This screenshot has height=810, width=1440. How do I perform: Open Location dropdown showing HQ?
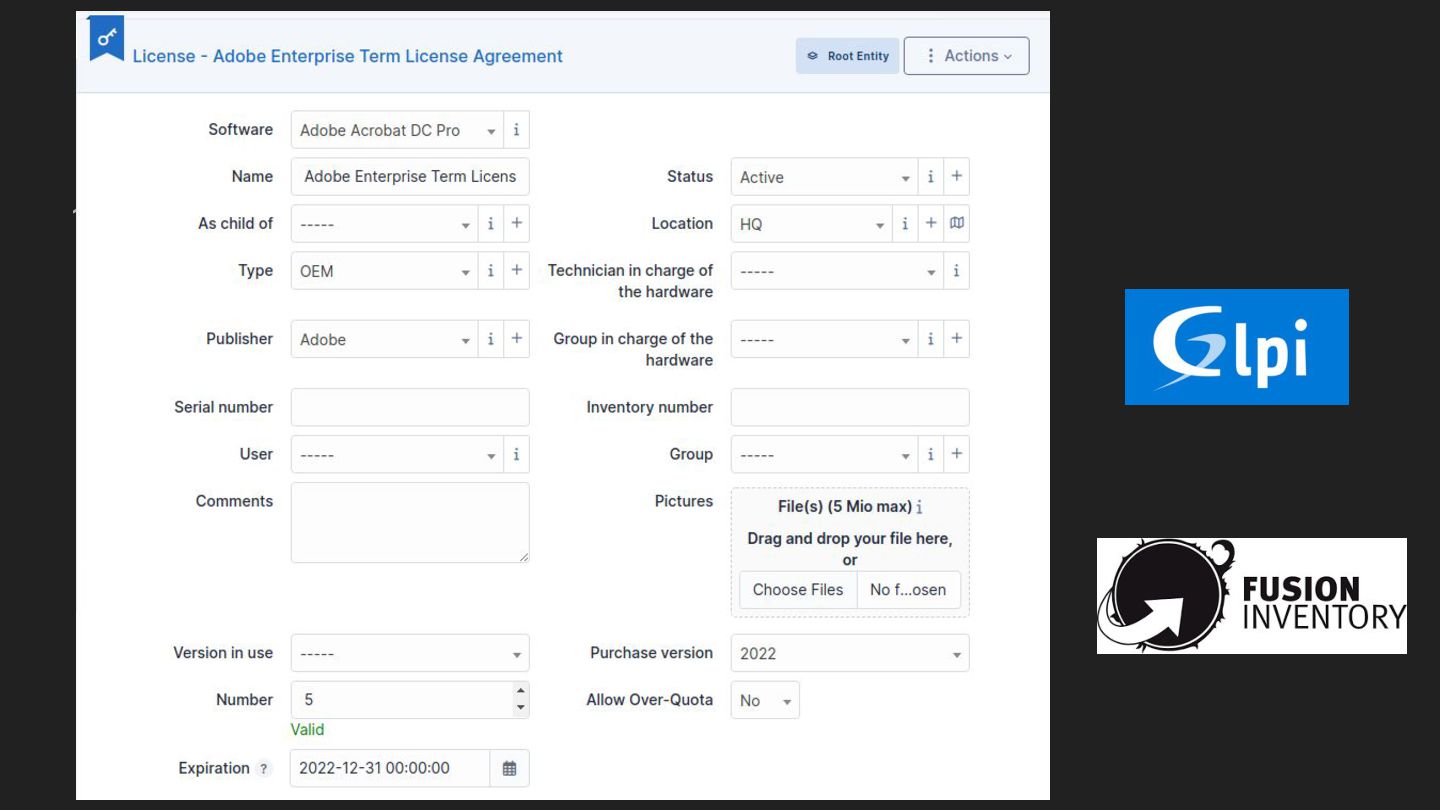(811, 224)
